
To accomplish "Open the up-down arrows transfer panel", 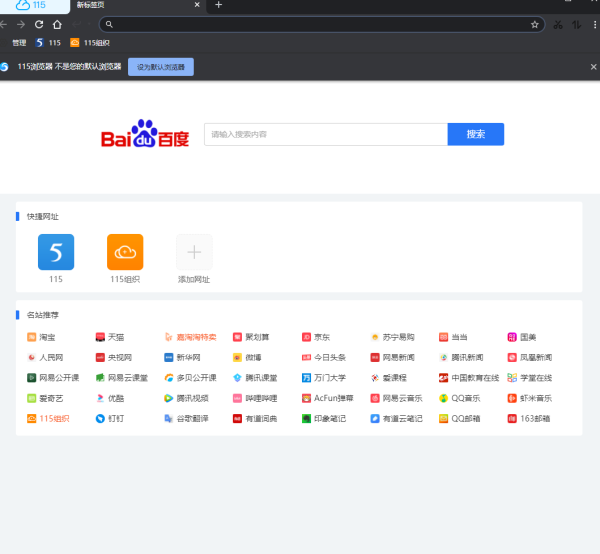I will [577, 25].
